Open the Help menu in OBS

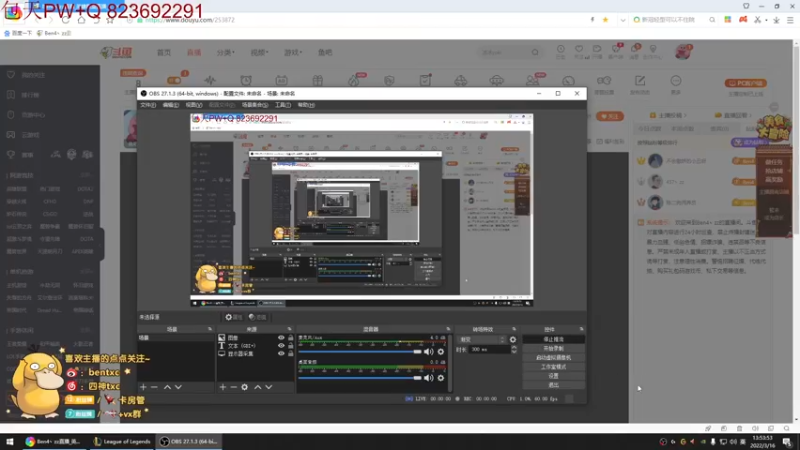click(306, 105)
